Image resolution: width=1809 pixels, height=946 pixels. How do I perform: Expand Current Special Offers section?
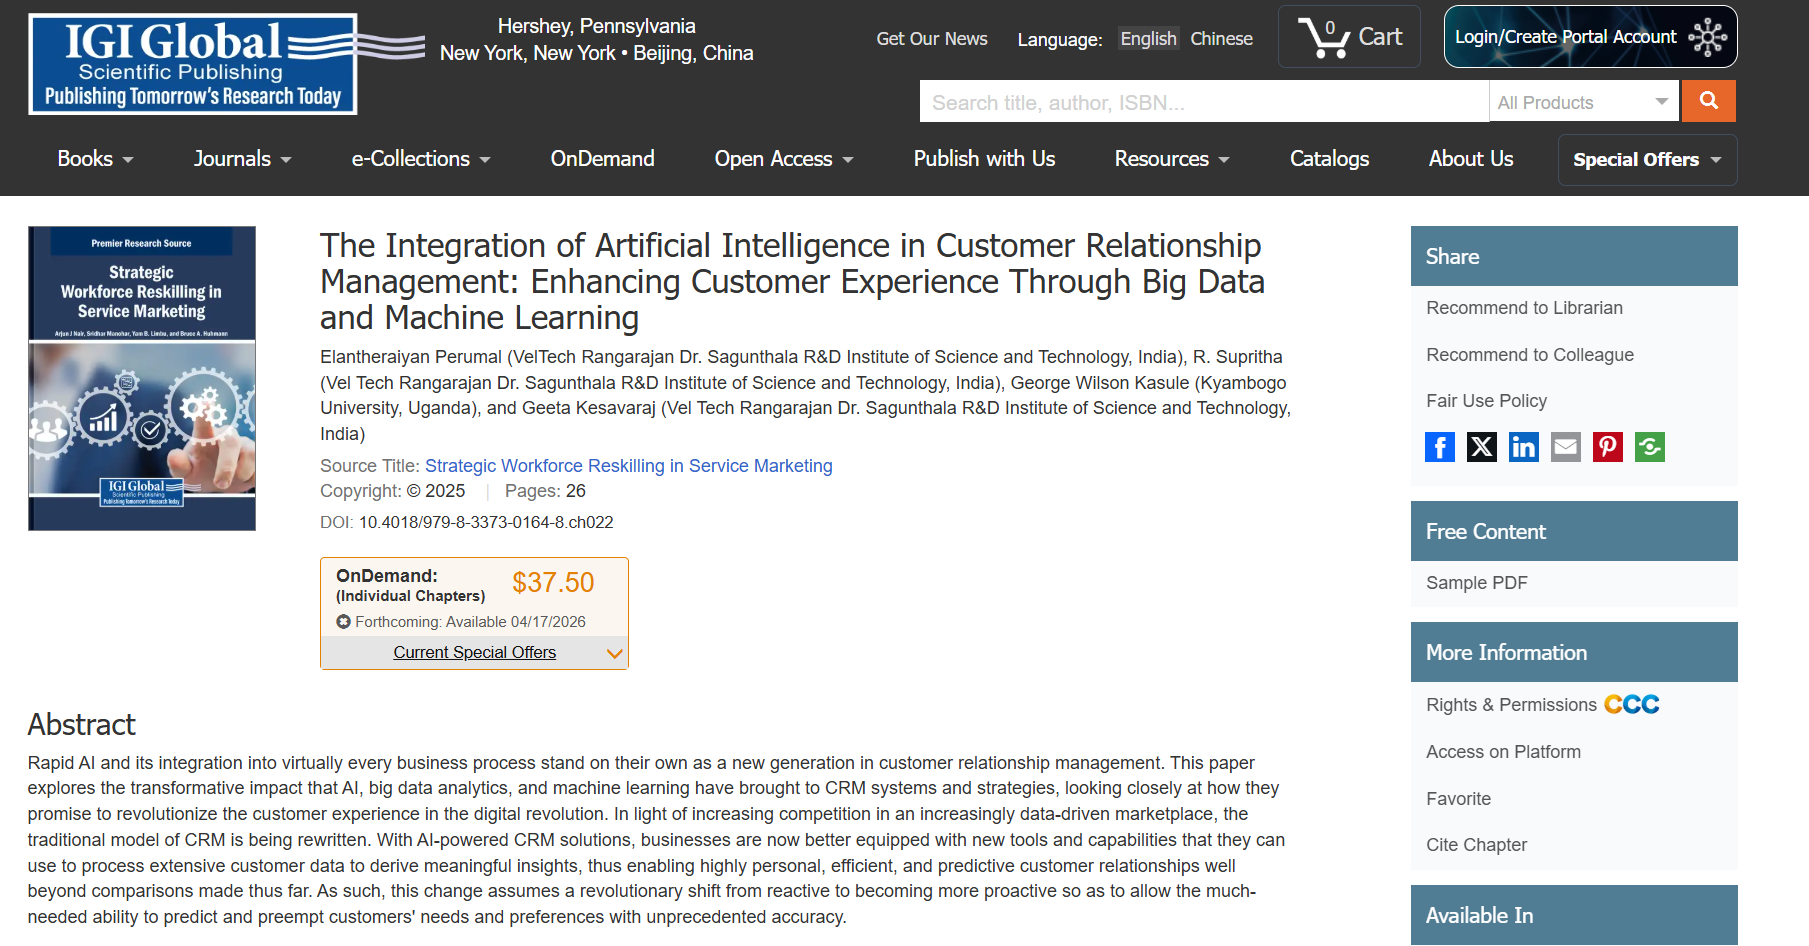(x=475, y=653)
